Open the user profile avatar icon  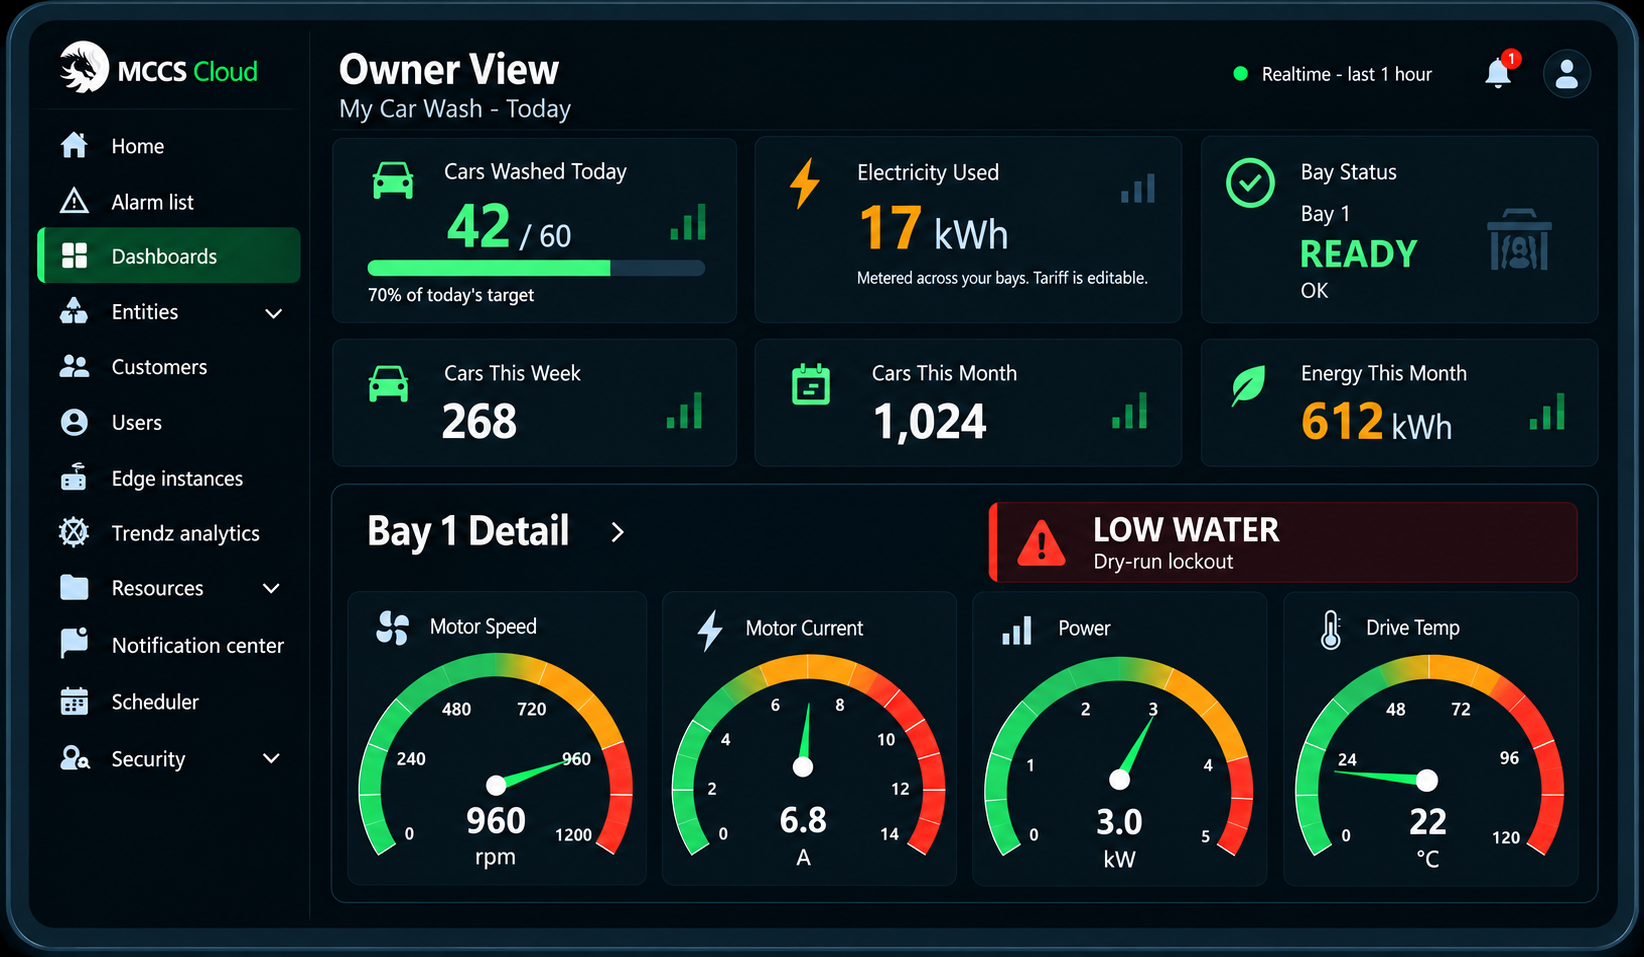(x=1567, y=73)
